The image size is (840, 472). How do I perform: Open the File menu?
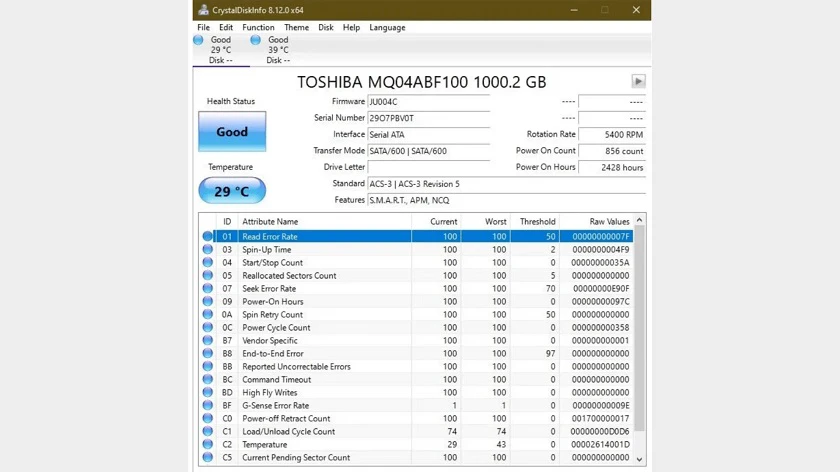click(x=204, y=27)
